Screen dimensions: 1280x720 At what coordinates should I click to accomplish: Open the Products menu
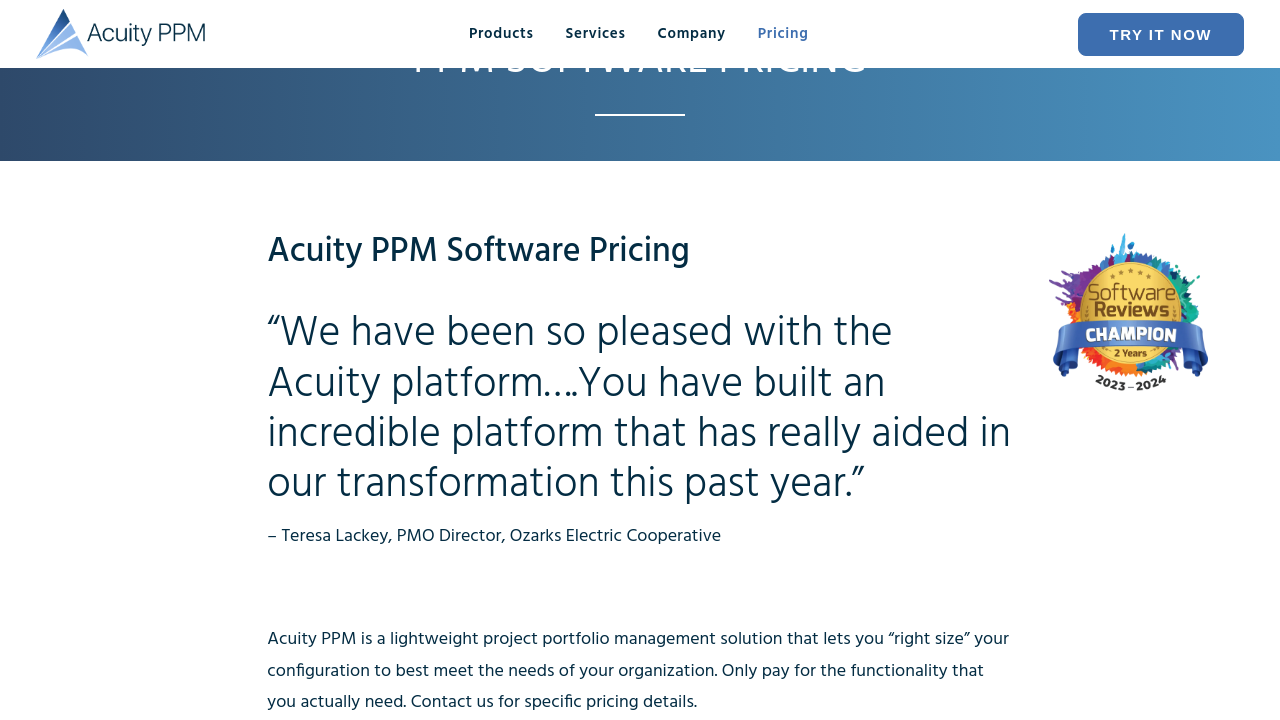pos(501,34)
